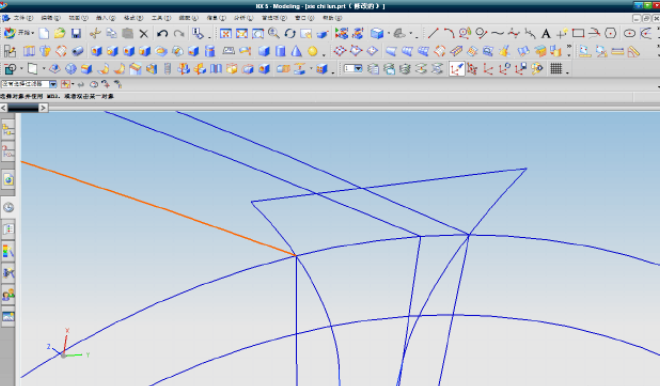Viewport: 660px width, 386px height.
Task: Open the selection filter combo box
Action: coord(29,84)
